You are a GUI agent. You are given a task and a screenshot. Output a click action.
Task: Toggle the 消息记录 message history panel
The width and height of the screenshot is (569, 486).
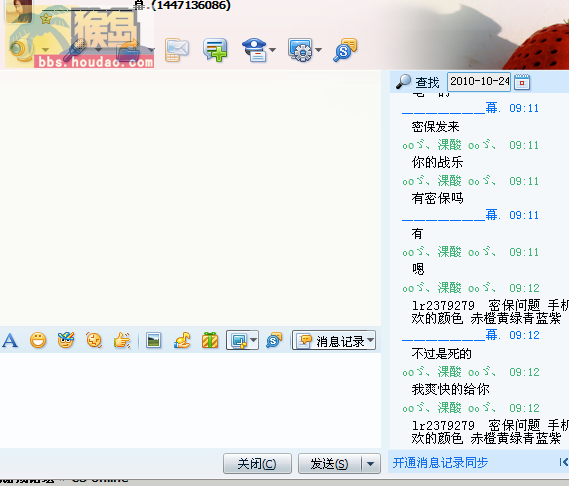click(x=334, y=340)
